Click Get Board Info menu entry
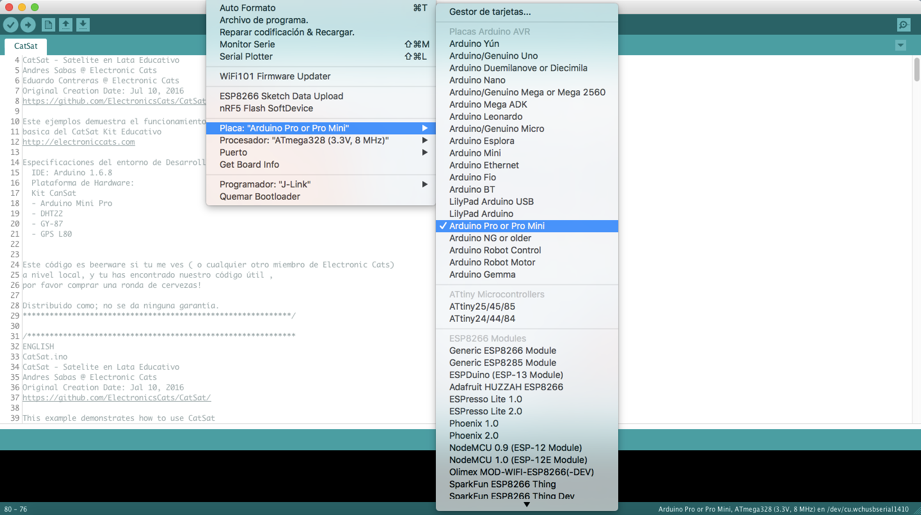921x515 pixels. click(x=321, y=165)
